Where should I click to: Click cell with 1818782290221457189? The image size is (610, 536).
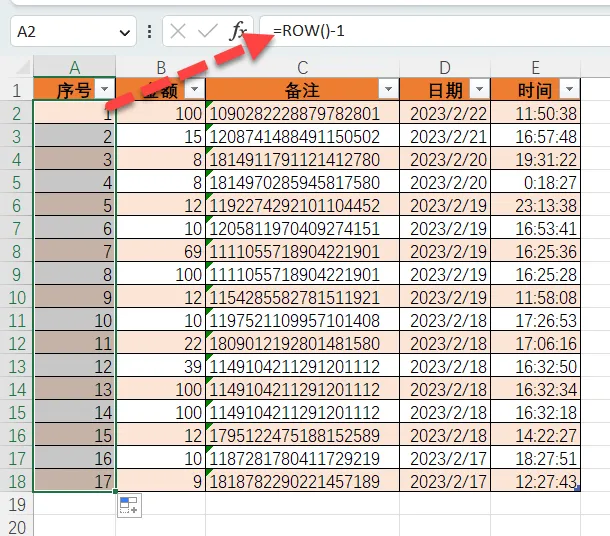[303, 481]
